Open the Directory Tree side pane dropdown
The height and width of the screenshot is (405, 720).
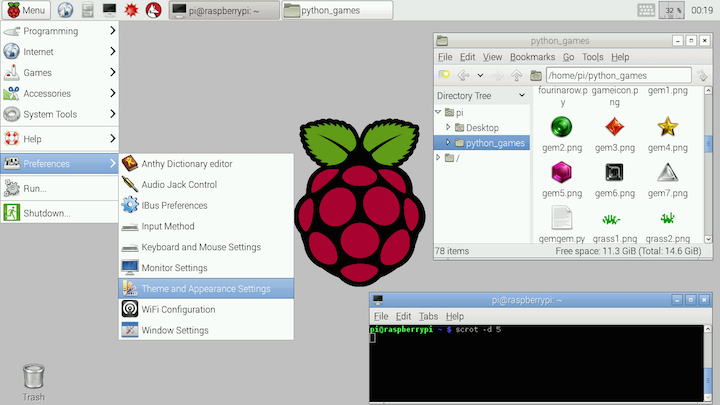[522, 95]
